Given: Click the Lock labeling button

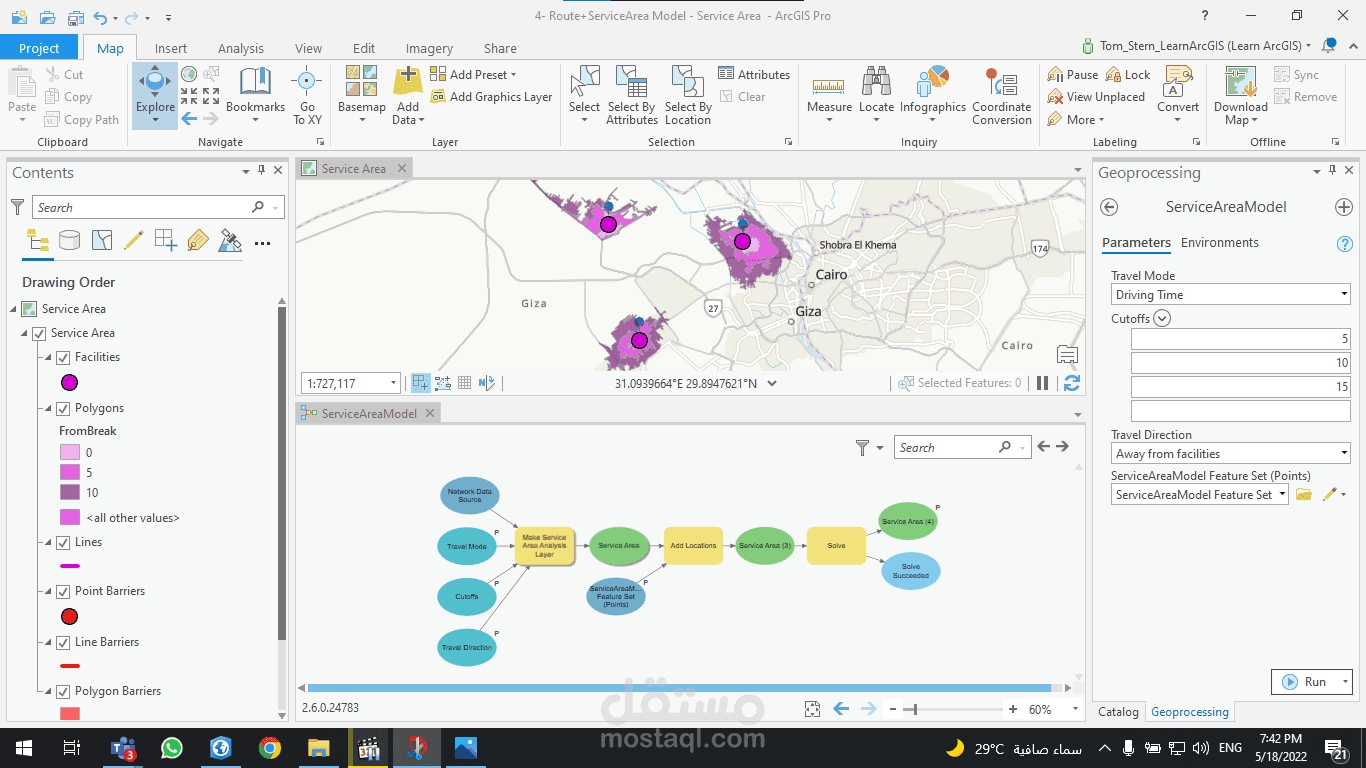Looking at the screenshot, I should click(1128, 74).
